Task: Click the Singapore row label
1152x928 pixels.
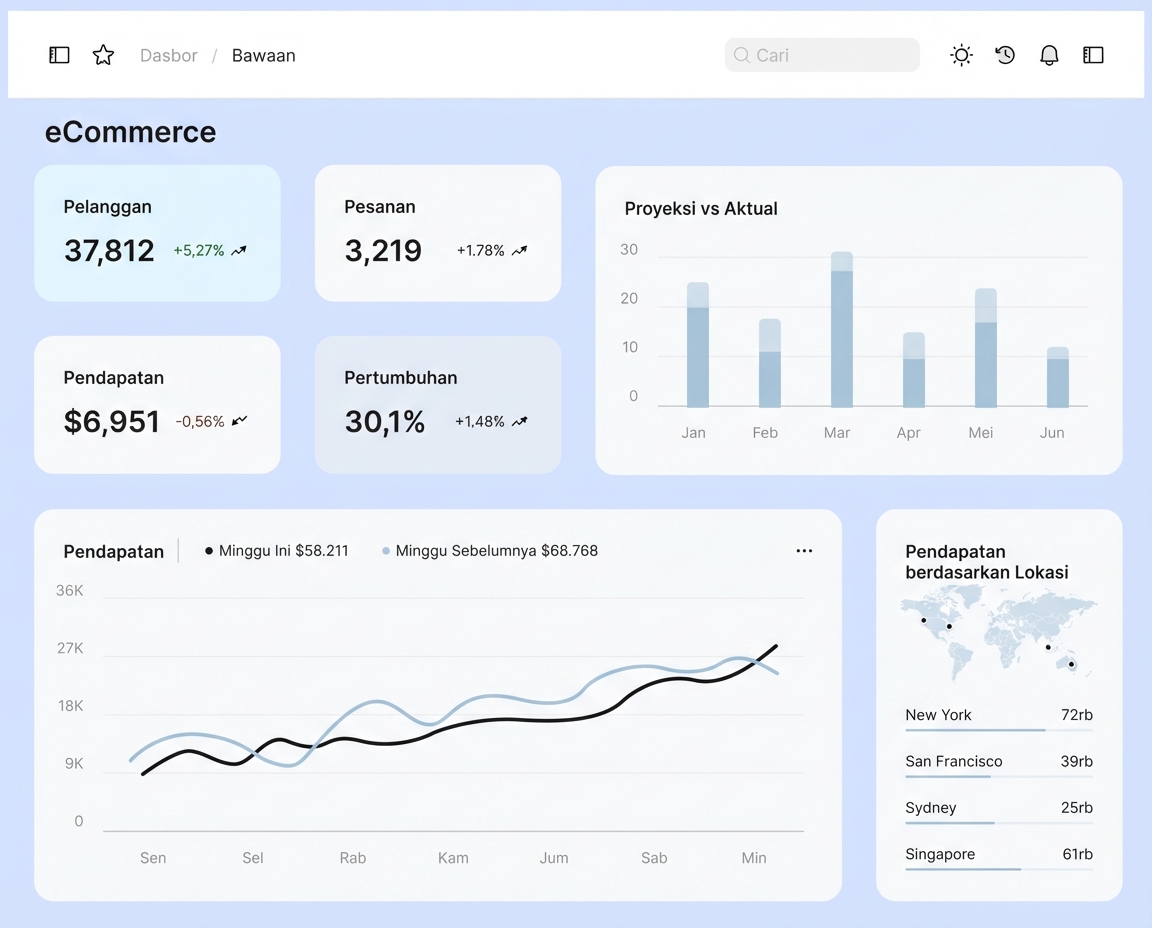Action: pos(940,854)
